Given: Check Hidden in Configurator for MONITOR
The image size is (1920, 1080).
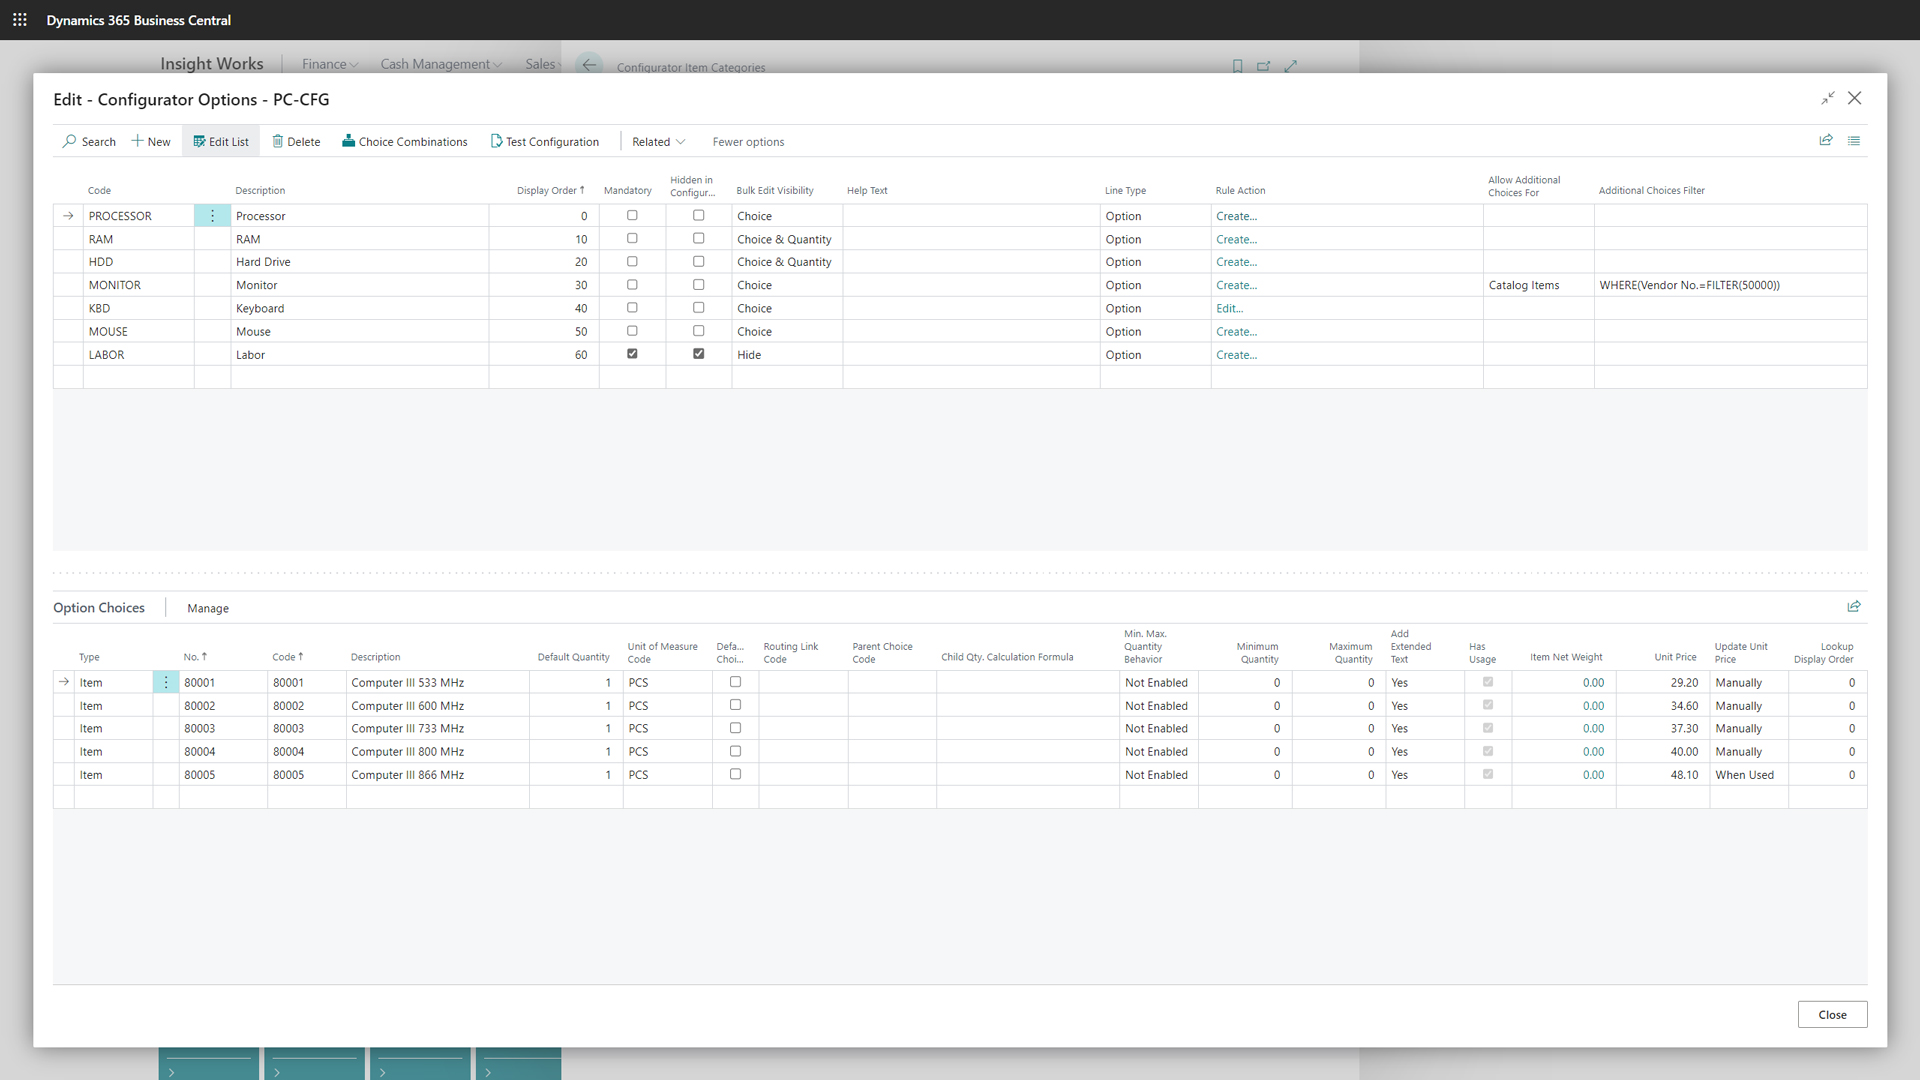Looking at the screenshot, I should [x=698, y=285].
